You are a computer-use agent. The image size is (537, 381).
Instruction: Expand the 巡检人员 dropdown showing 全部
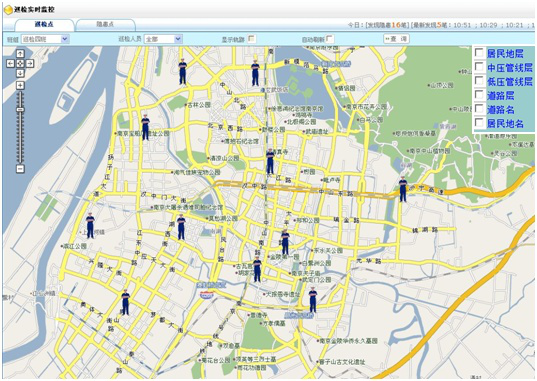(x=163, y=39)
